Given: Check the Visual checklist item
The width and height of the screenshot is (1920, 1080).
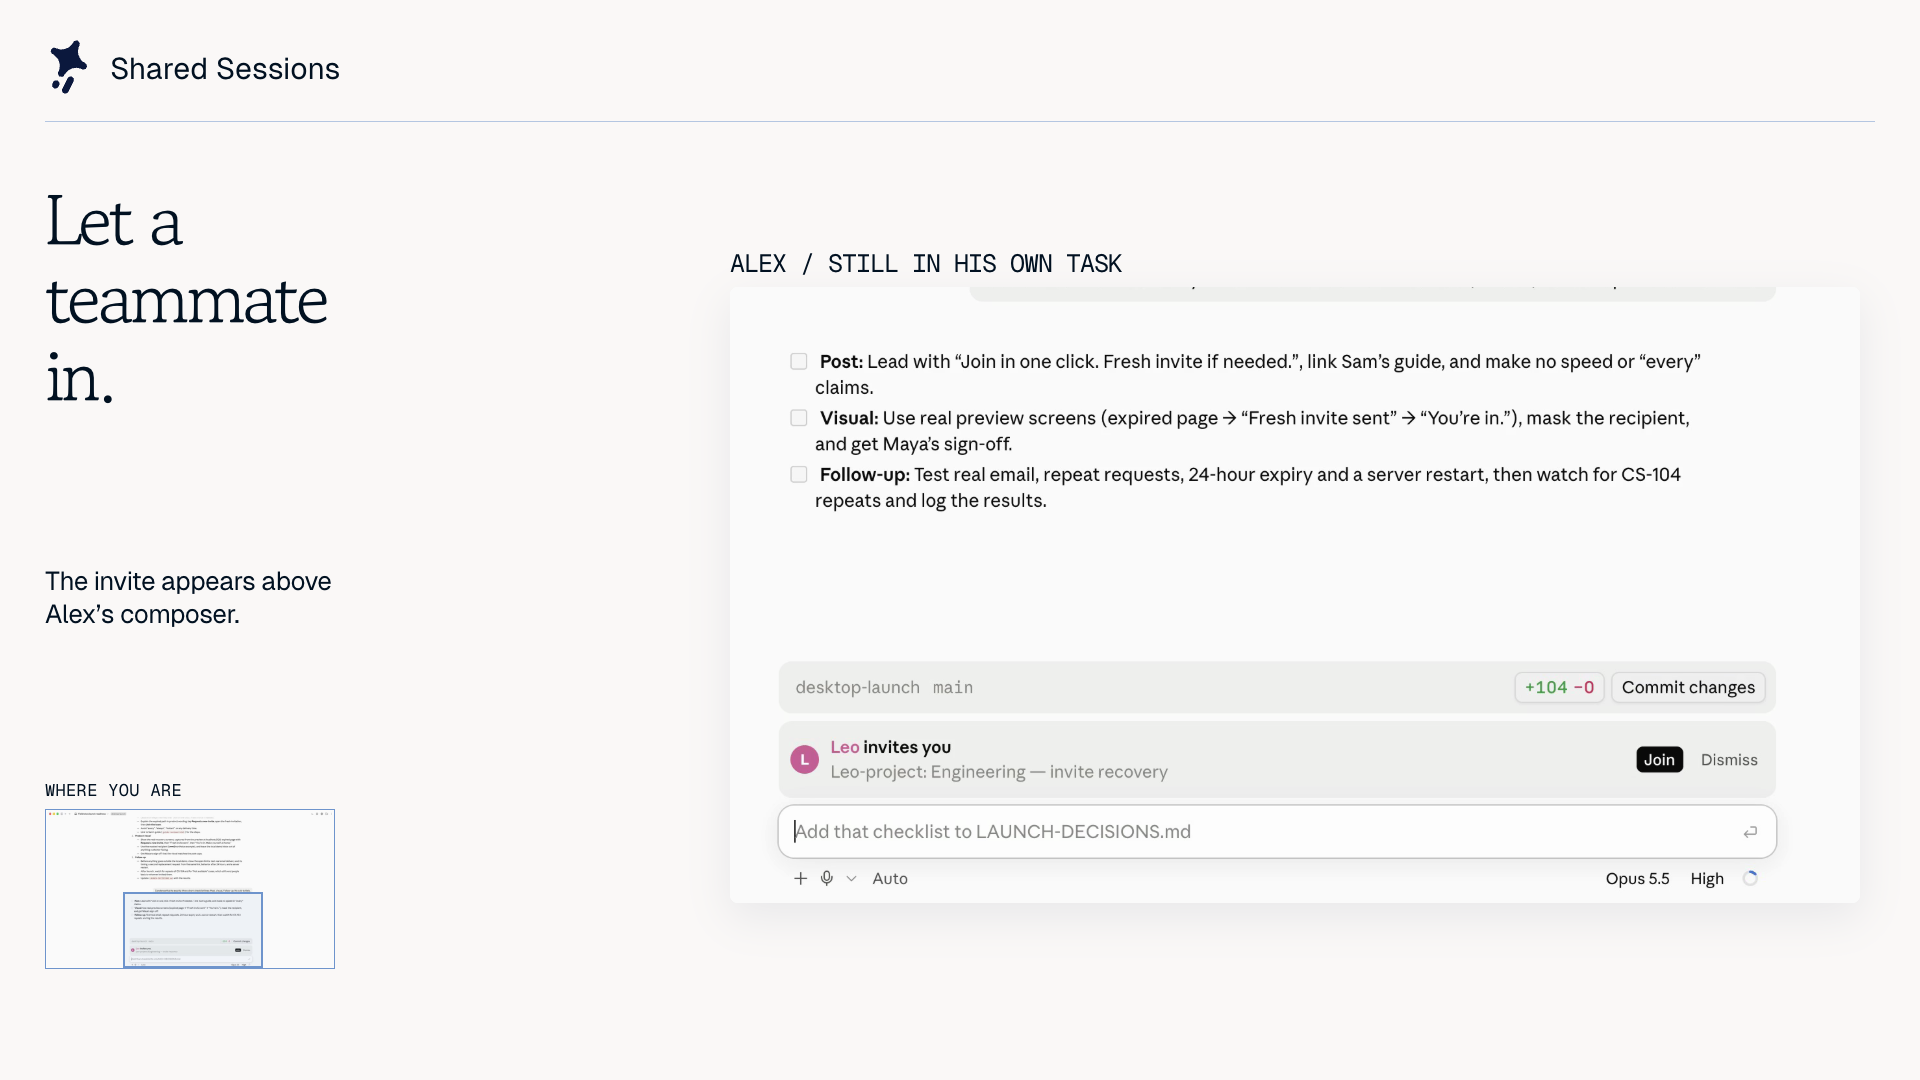Looking at the screenshot, I should pyautogui.click(x=799, y=418).
